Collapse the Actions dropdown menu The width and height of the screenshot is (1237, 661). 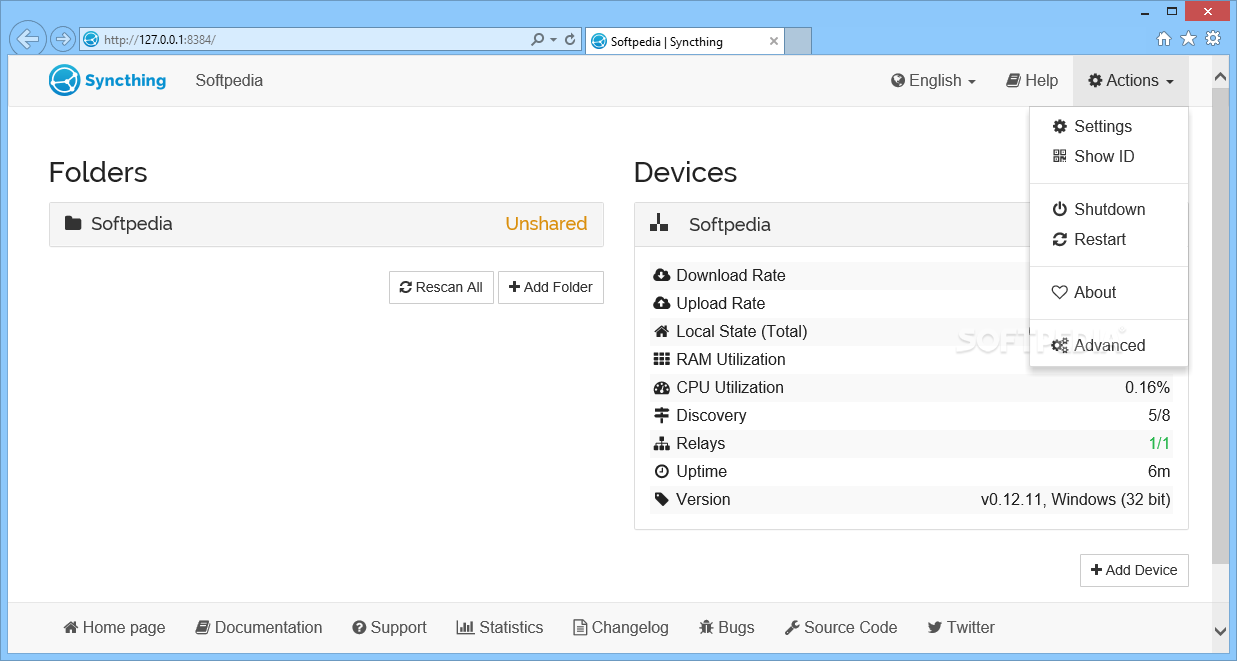point(1130,81)
